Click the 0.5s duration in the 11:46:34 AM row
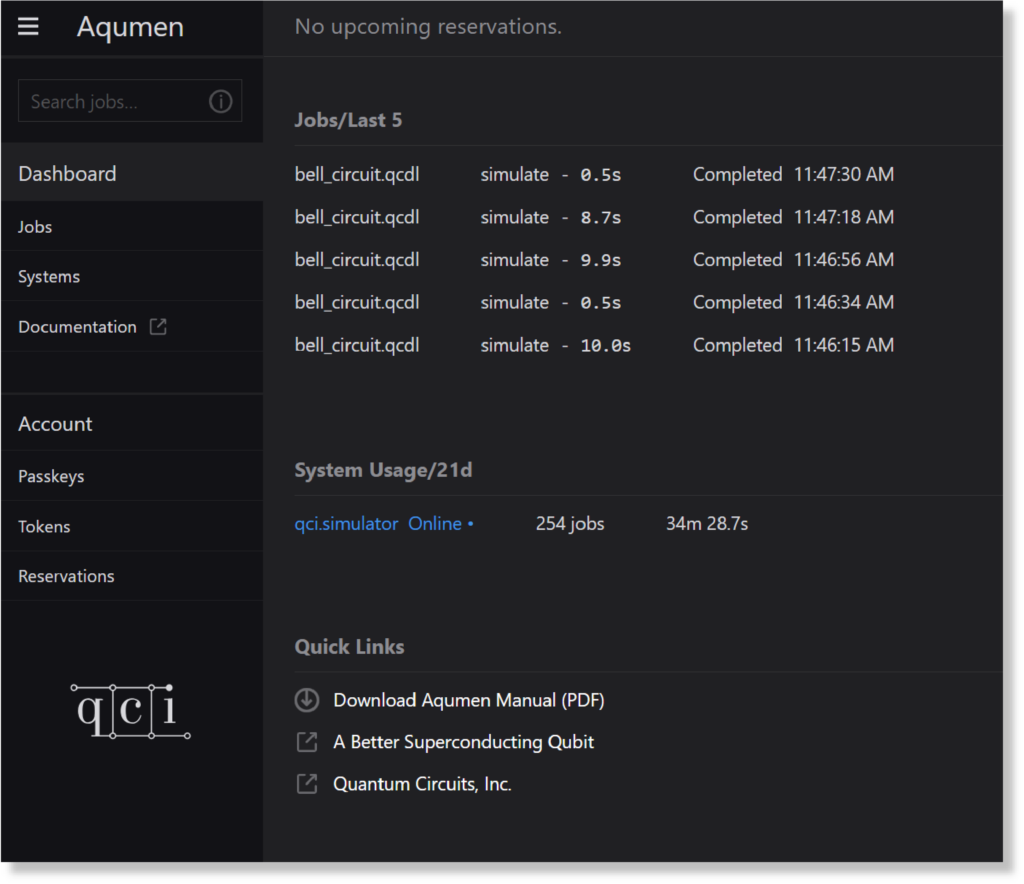1024x884 pixels. 601,303
